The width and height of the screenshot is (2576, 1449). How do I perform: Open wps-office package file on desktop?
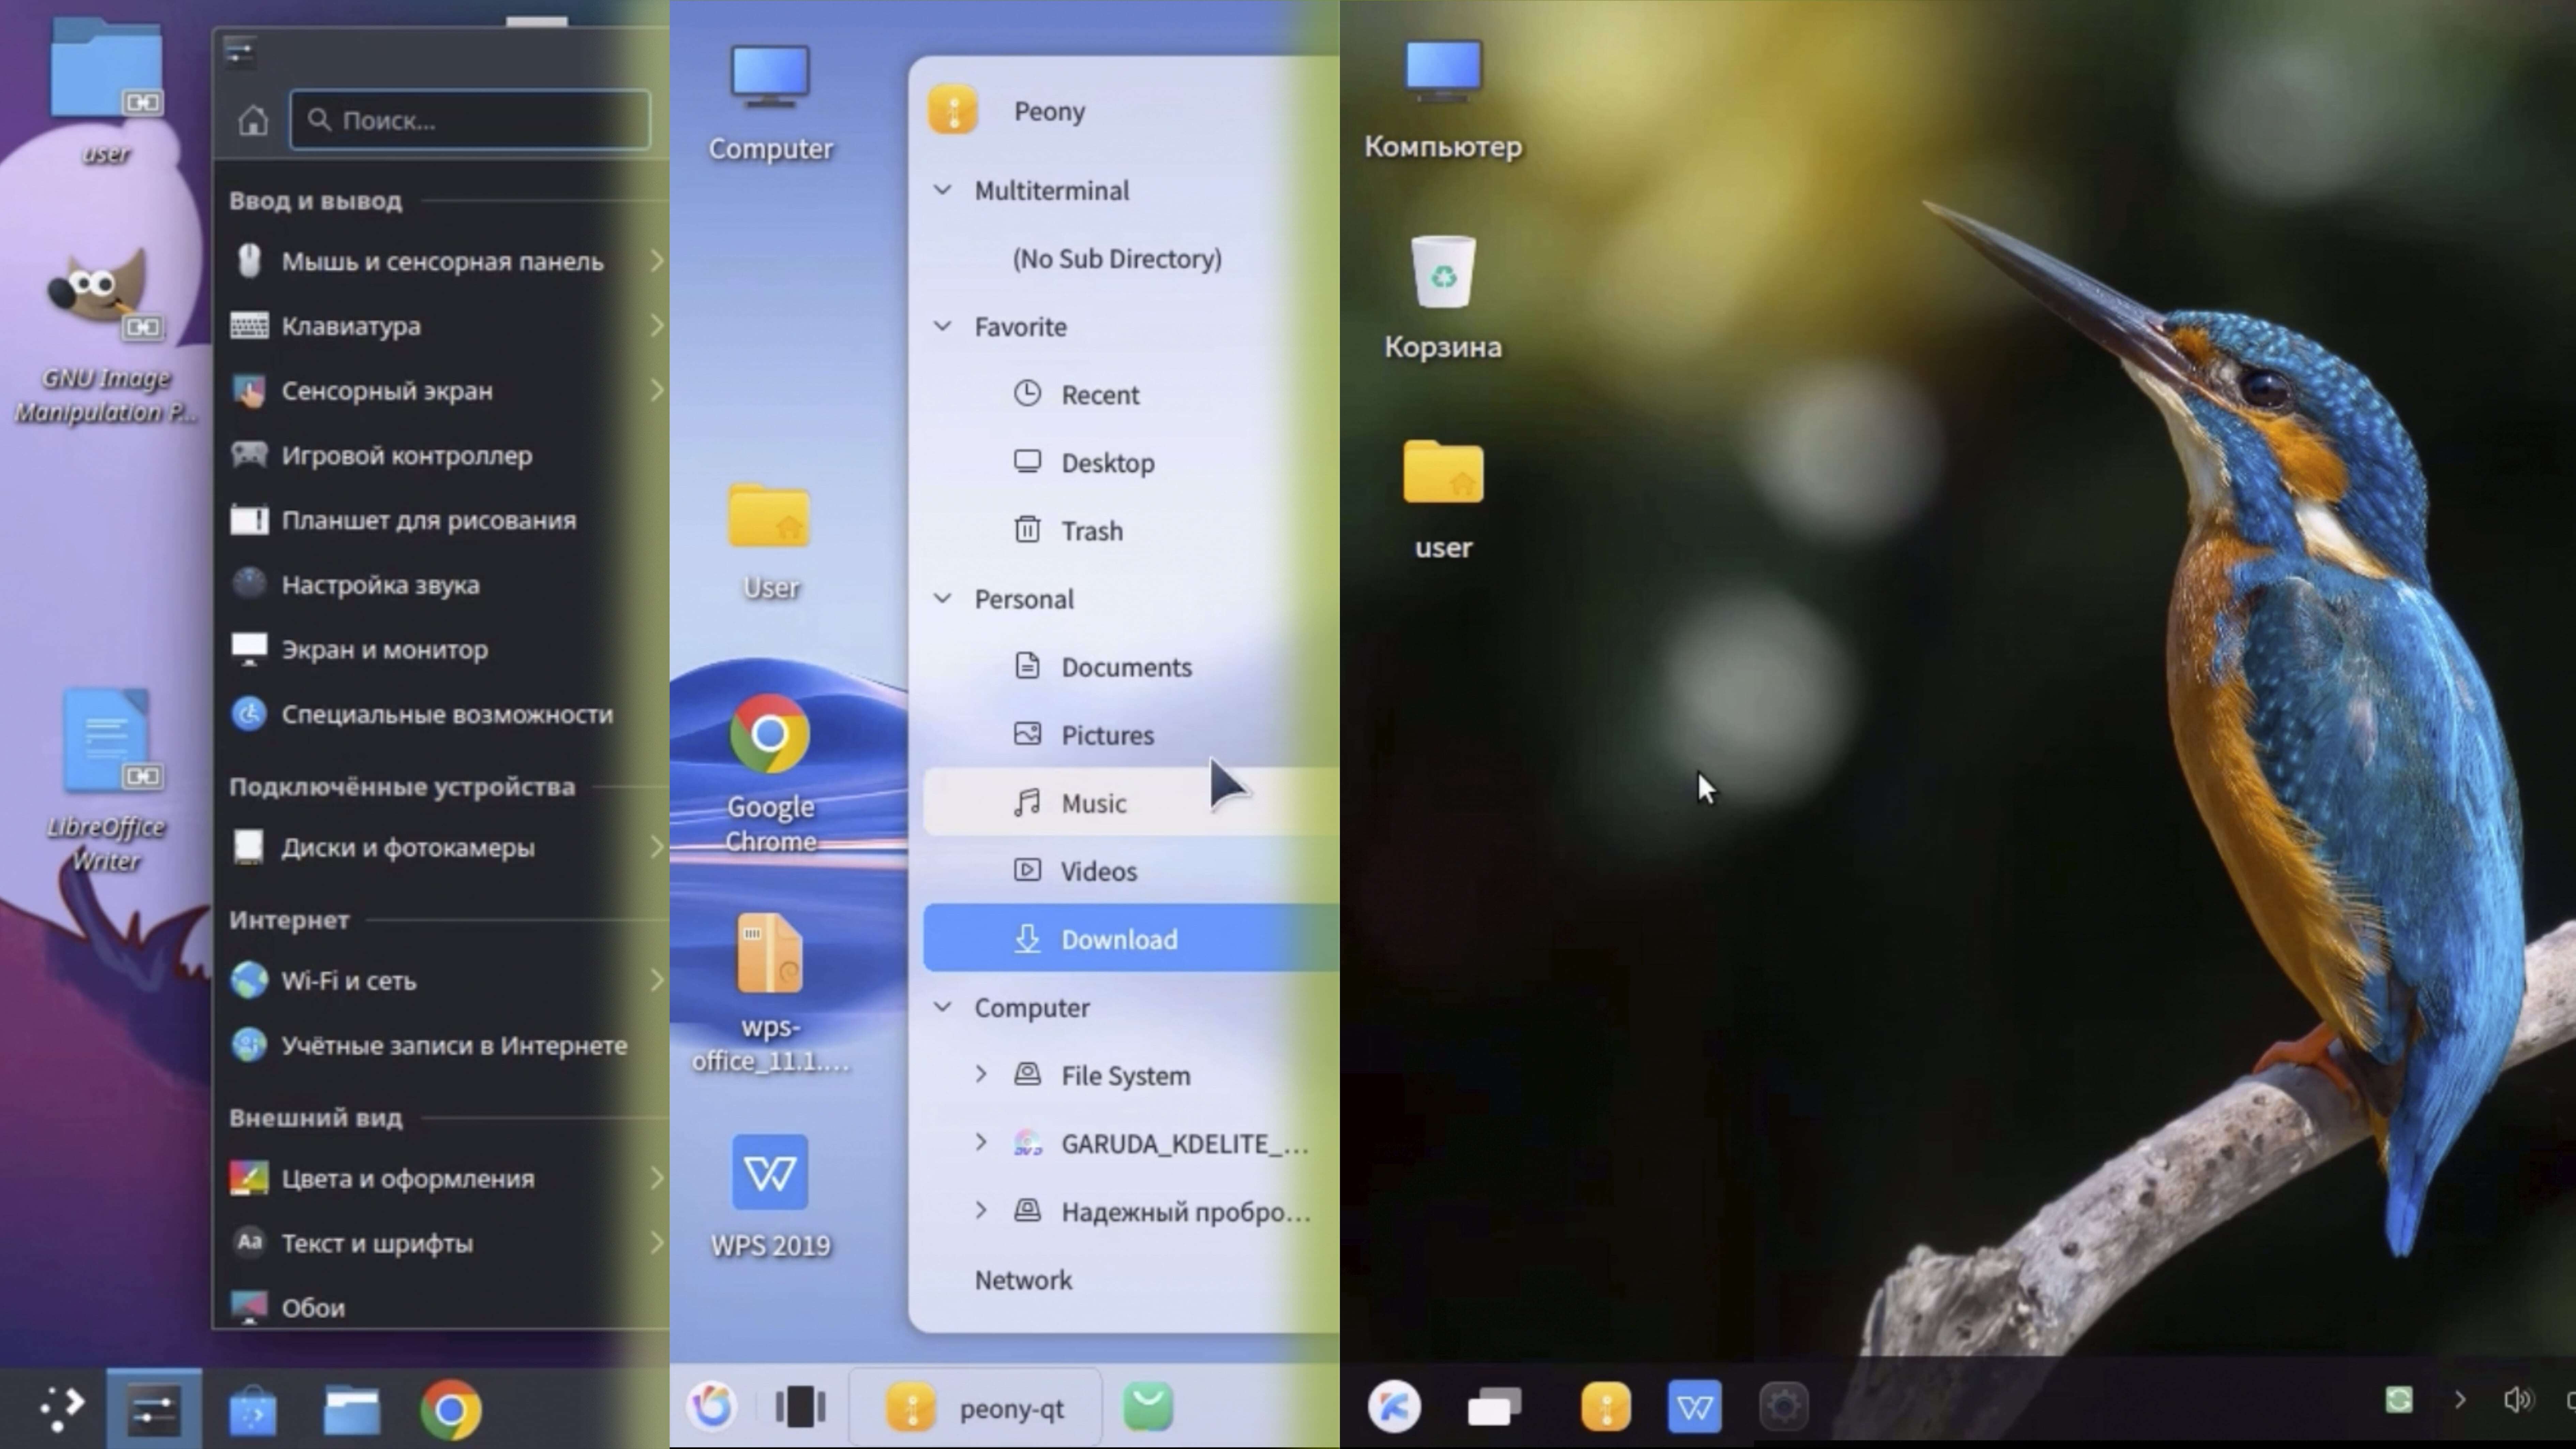770,993
